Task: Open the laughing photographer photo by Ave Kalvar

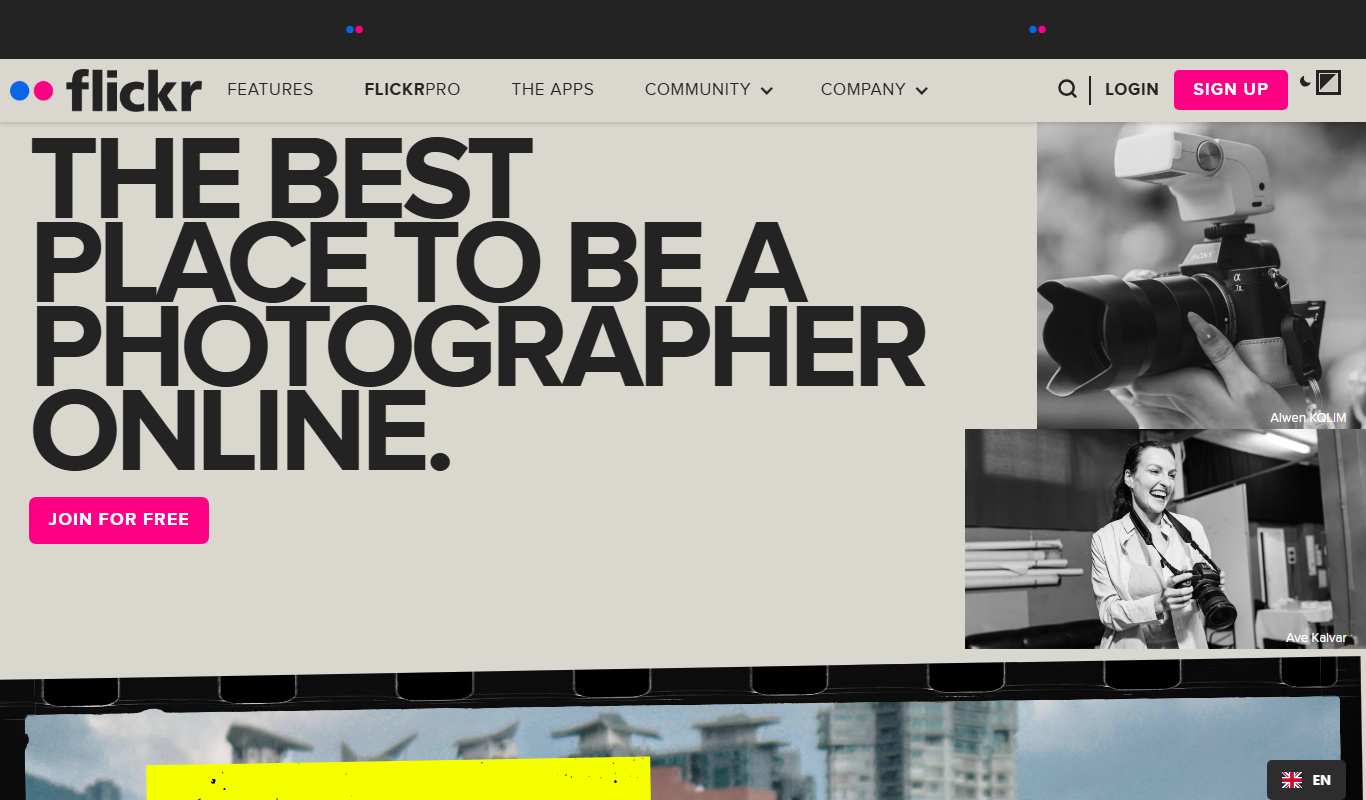Action: point(1165,539)
